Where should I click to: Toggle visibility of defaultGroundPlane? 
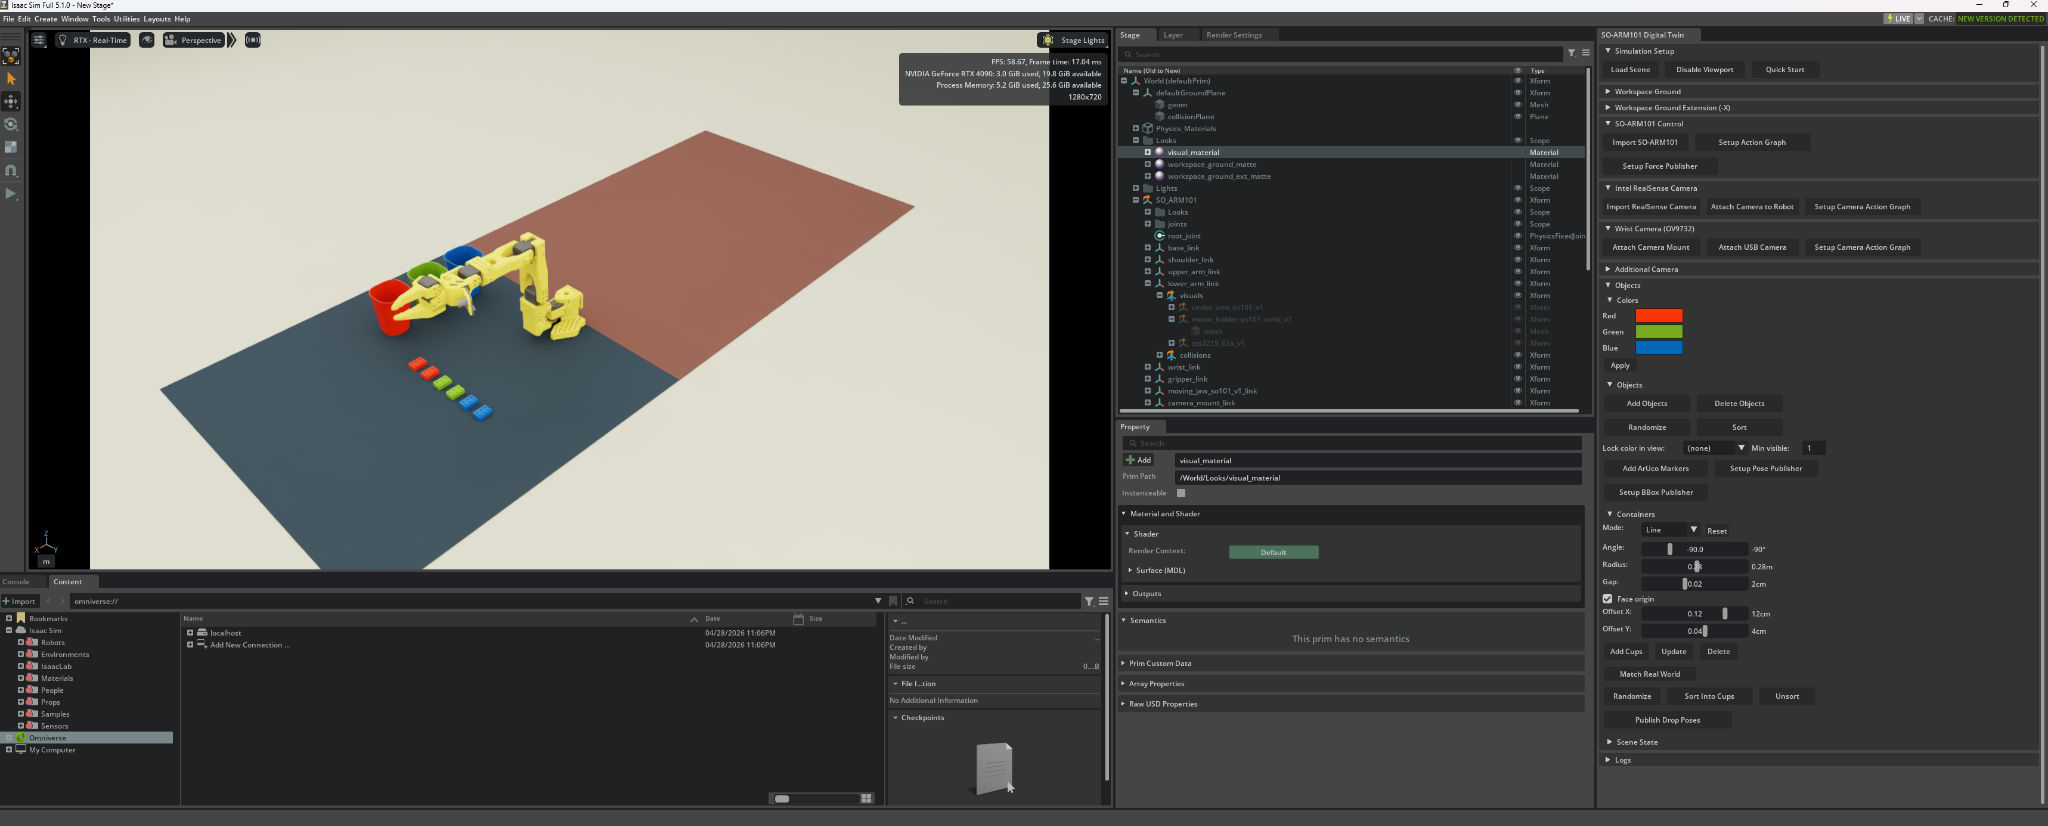[1518, 93]
